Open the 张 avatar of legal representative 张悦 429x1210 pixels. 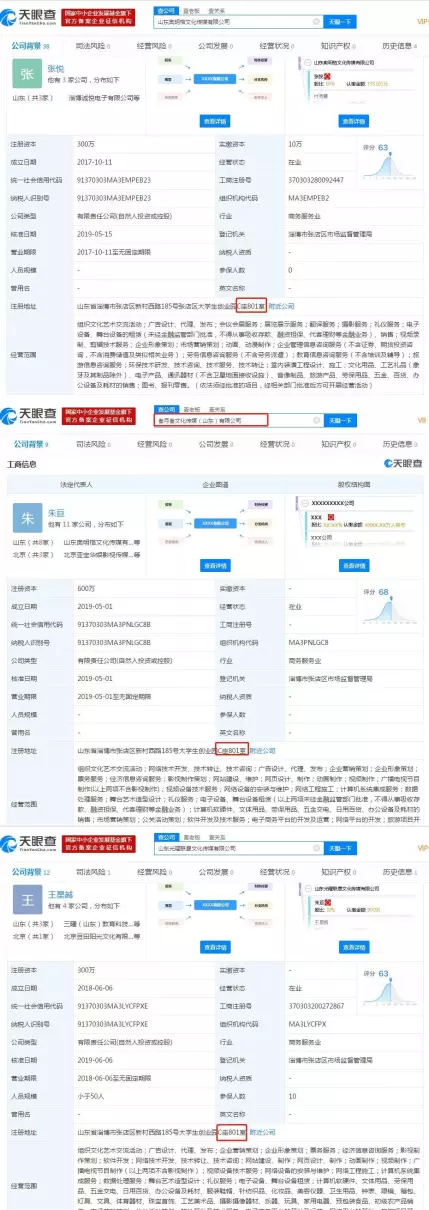pos(25,74)
